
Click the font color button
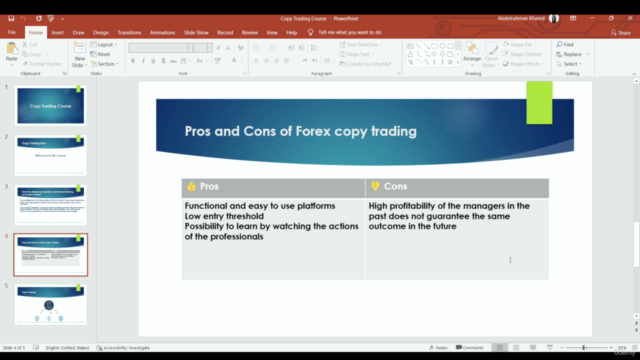click(x=234, y=61)
